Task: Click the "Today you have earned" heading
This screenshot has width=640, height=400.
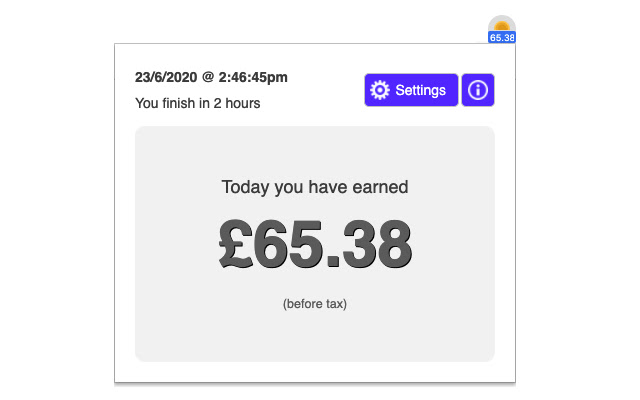Action: 315,187
